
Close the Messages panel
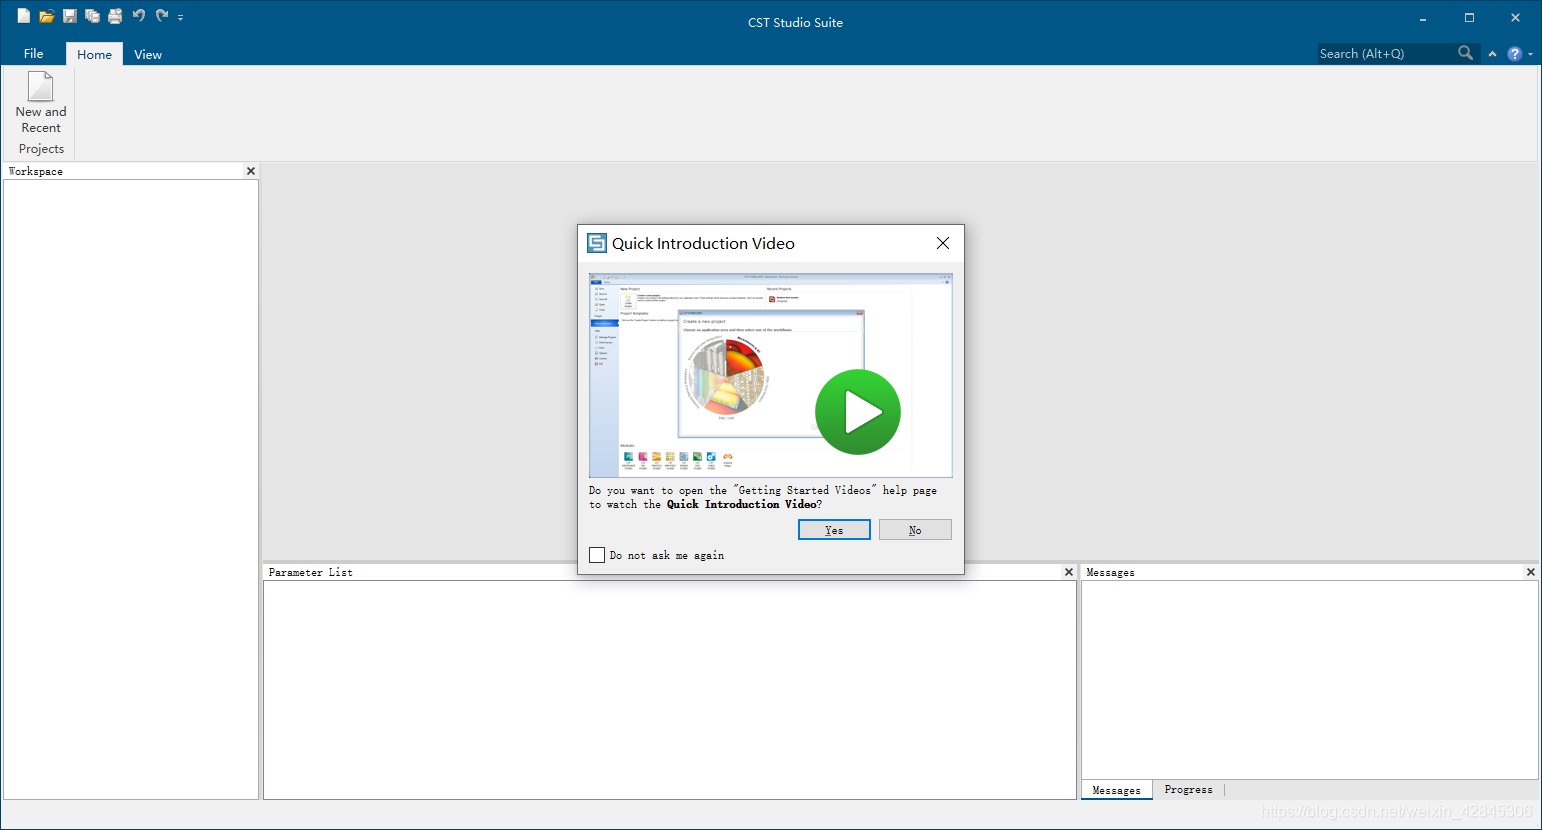[x=1531, y=572]
